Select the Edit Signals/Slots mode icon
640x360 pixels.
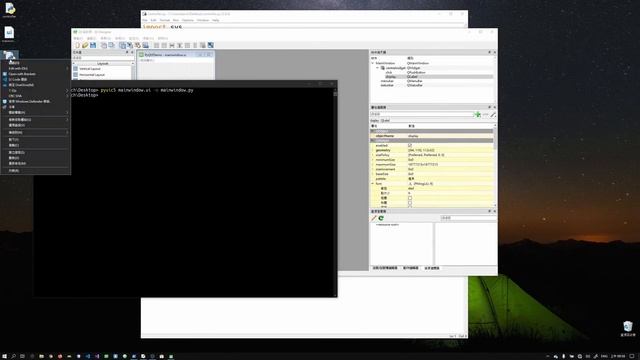pos(130,45)
